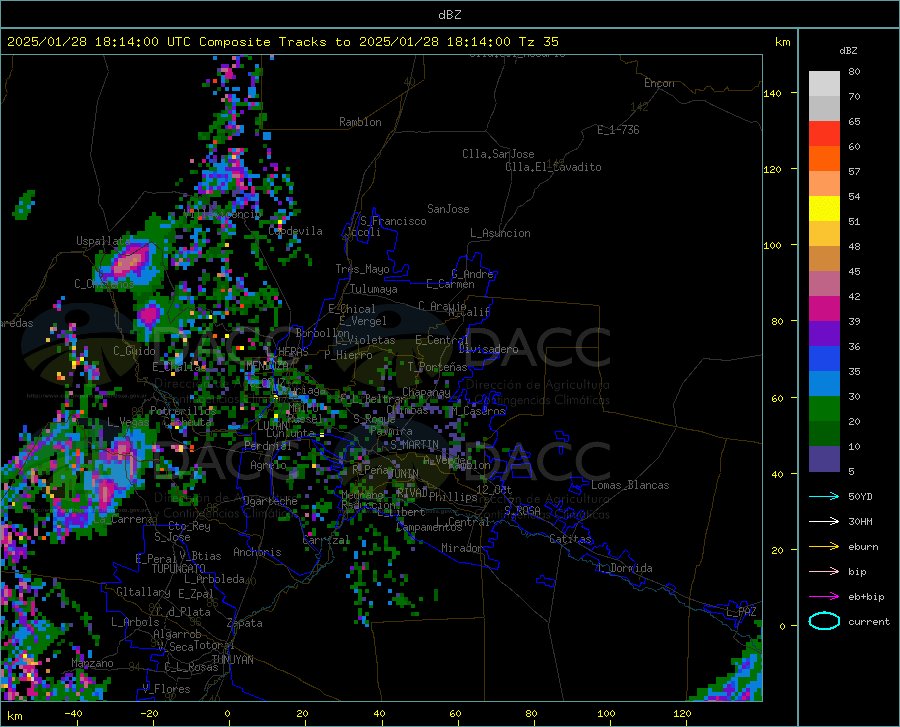Pick the dark purple 5 dBZ swatch
Image resolution: width=900 pixels, height=727 pixels.
tap(824, 459)
